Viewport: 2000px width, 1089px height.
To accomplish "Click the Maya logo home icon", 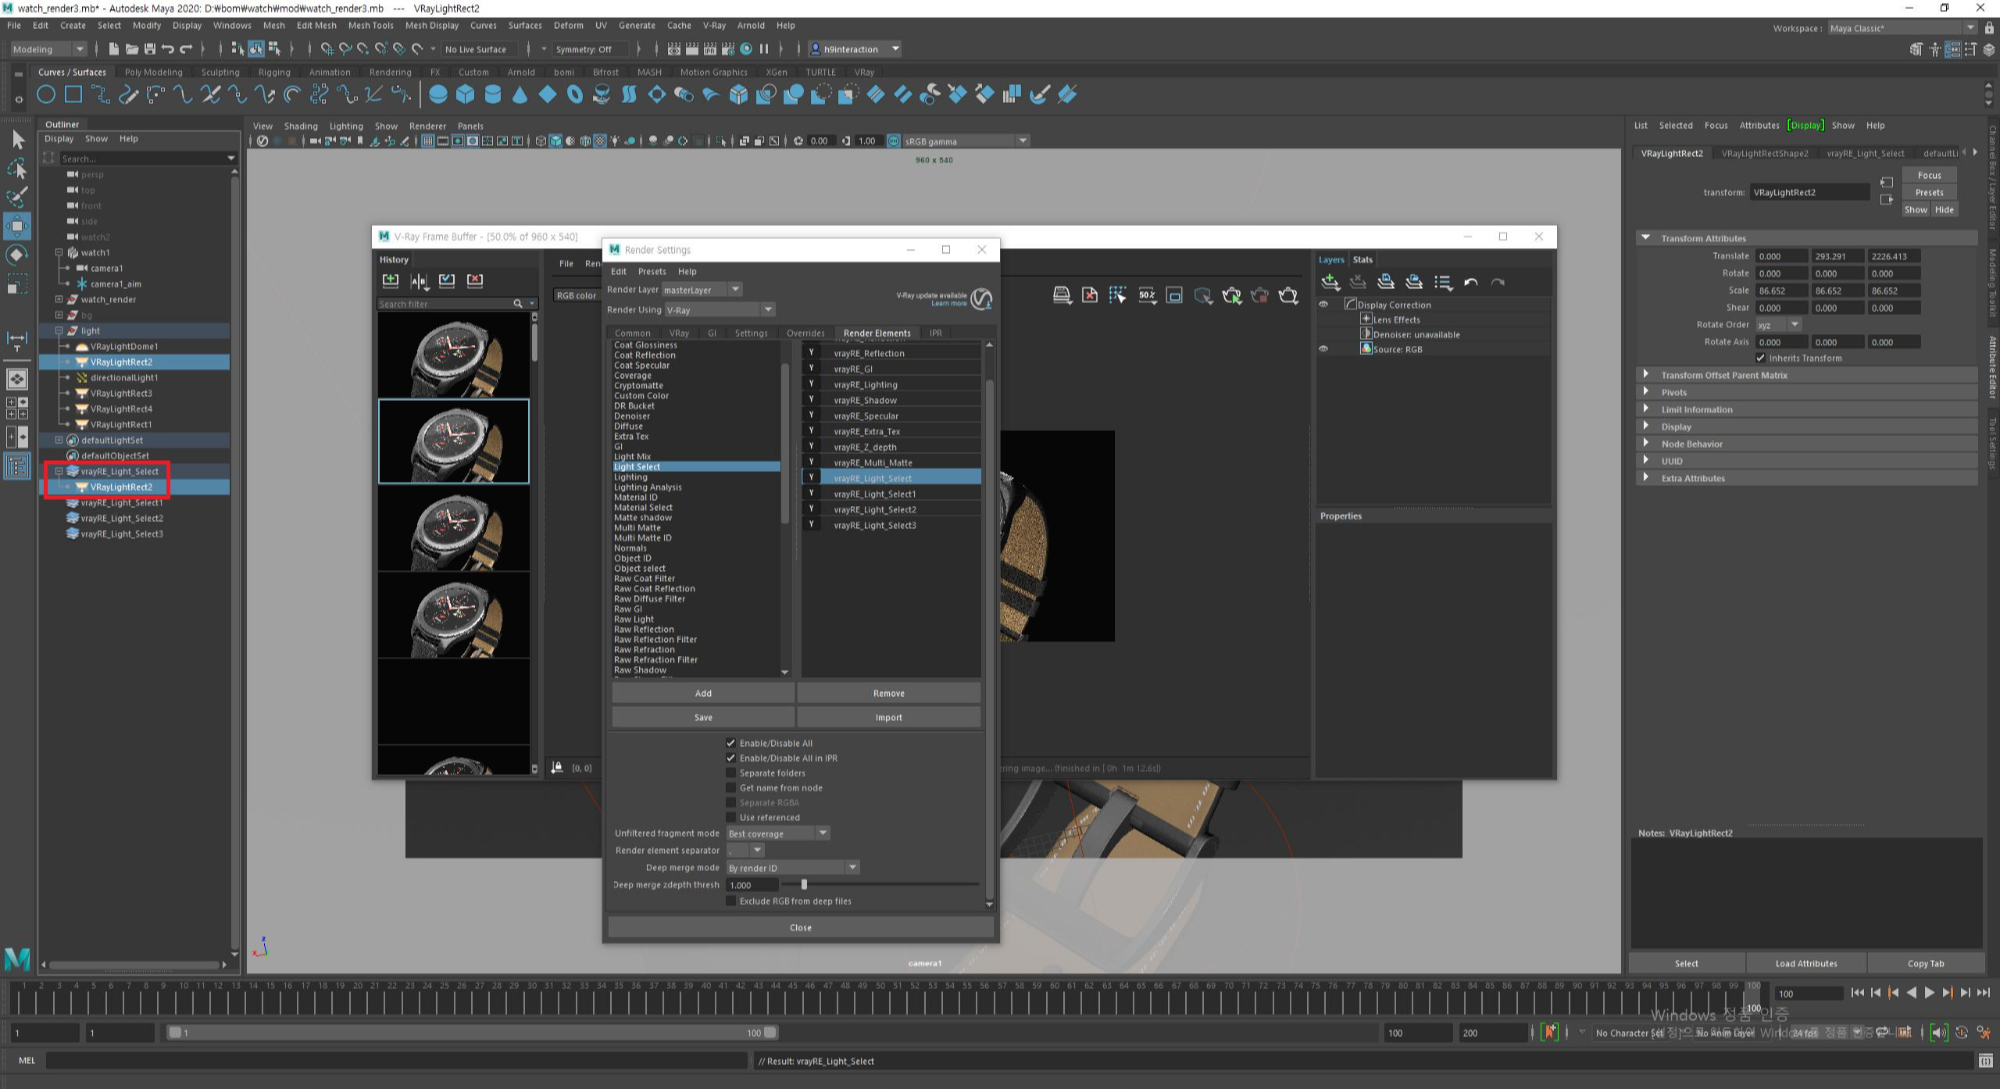I will [x=17, y=959].
